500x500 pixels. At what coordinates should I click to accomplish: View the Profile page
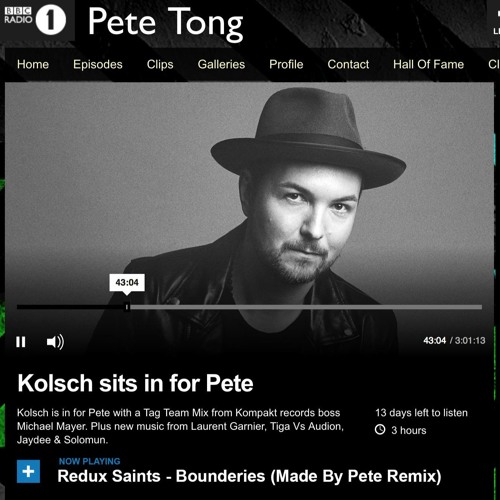point(286,64)
